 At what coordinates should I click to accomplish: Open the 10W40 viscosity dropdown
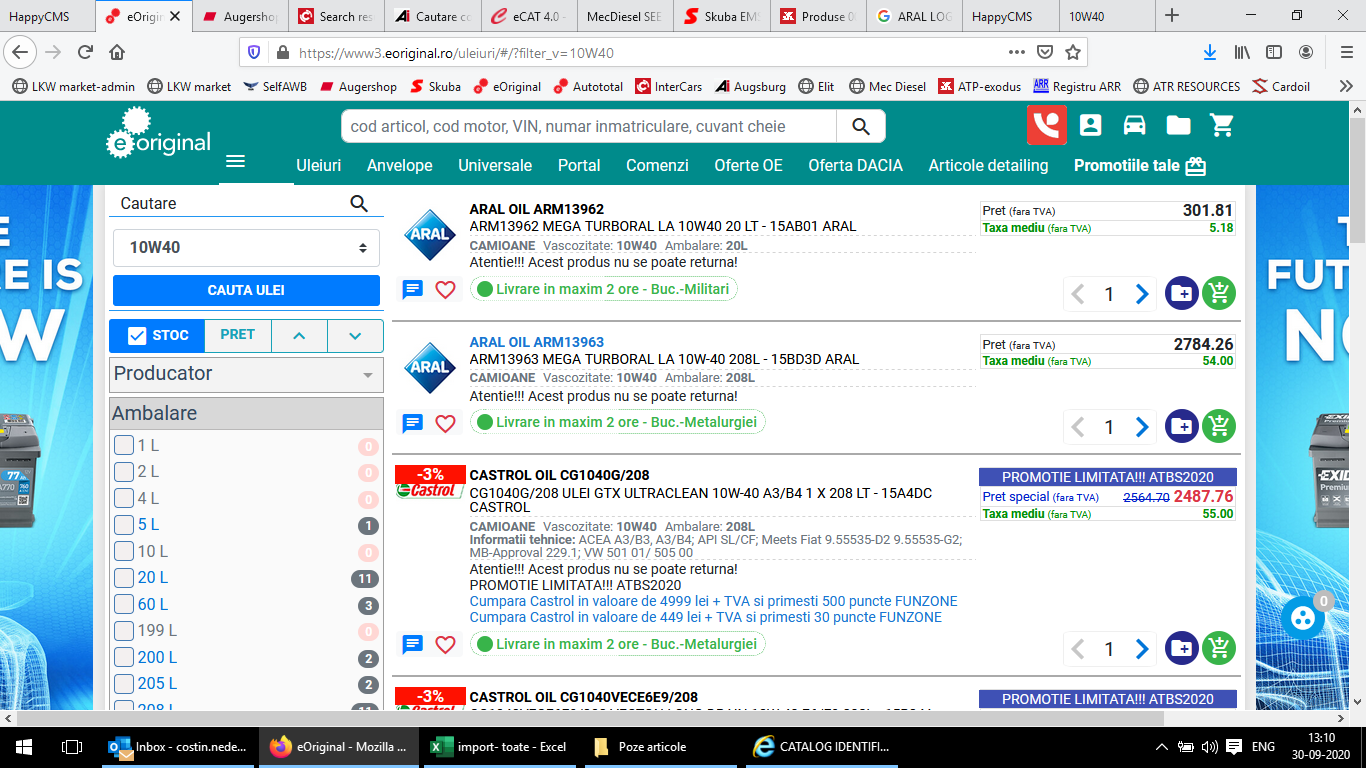(246, 247)
